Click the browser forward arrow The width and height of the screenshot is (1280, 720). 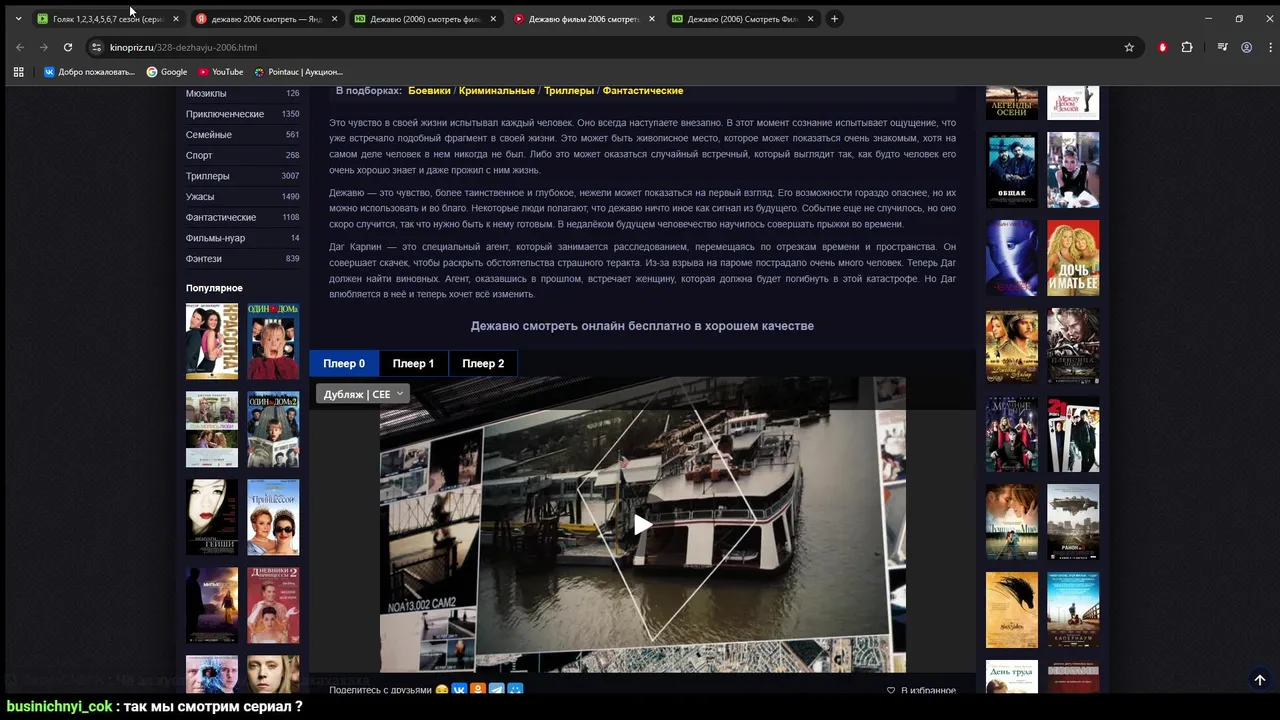point(43,47)
